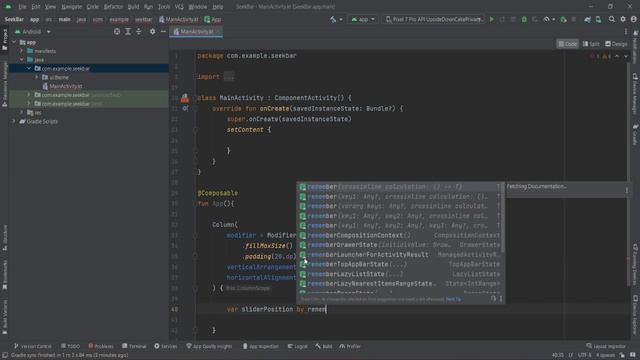The height and width of the screenshot is (360, 640).
Task: Click Next Tip link in completion popup
Action: point(453,299)
